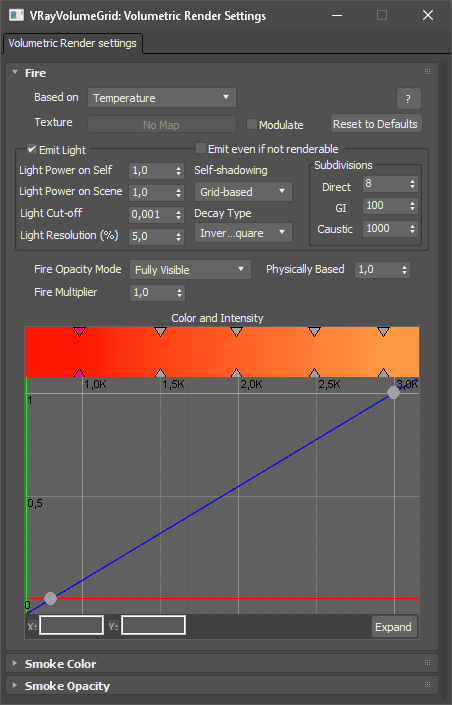Click Reset to Defaults button

coord(376,124)
